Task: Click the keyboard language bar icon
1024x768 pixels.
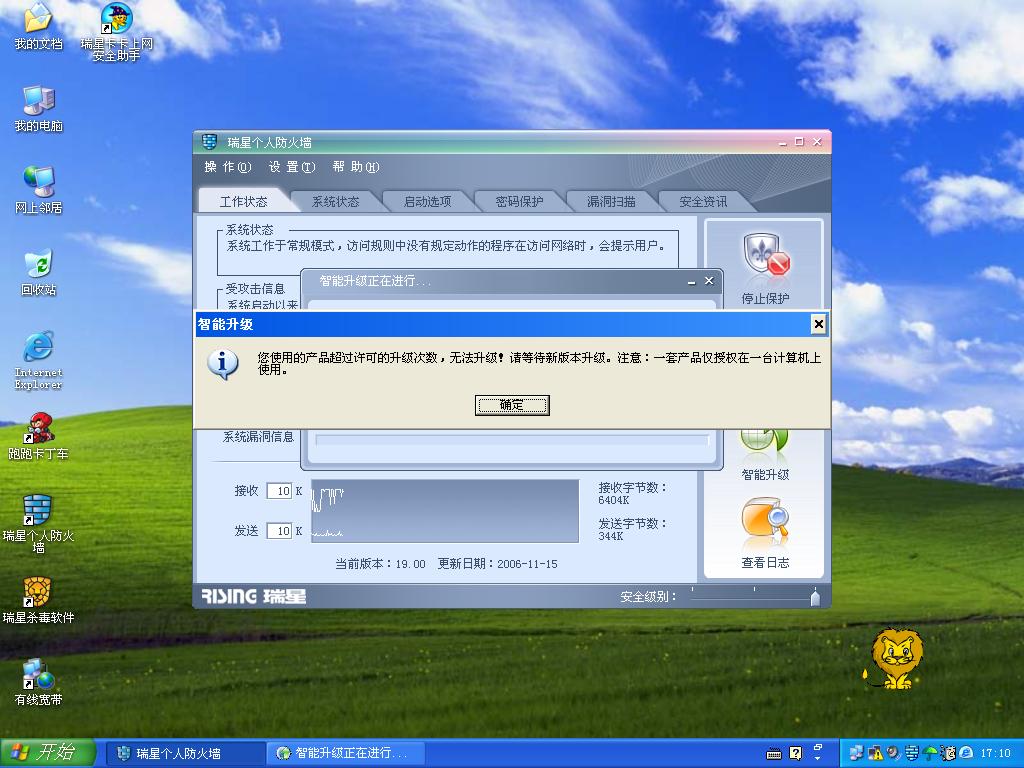Action: point(774,754)
